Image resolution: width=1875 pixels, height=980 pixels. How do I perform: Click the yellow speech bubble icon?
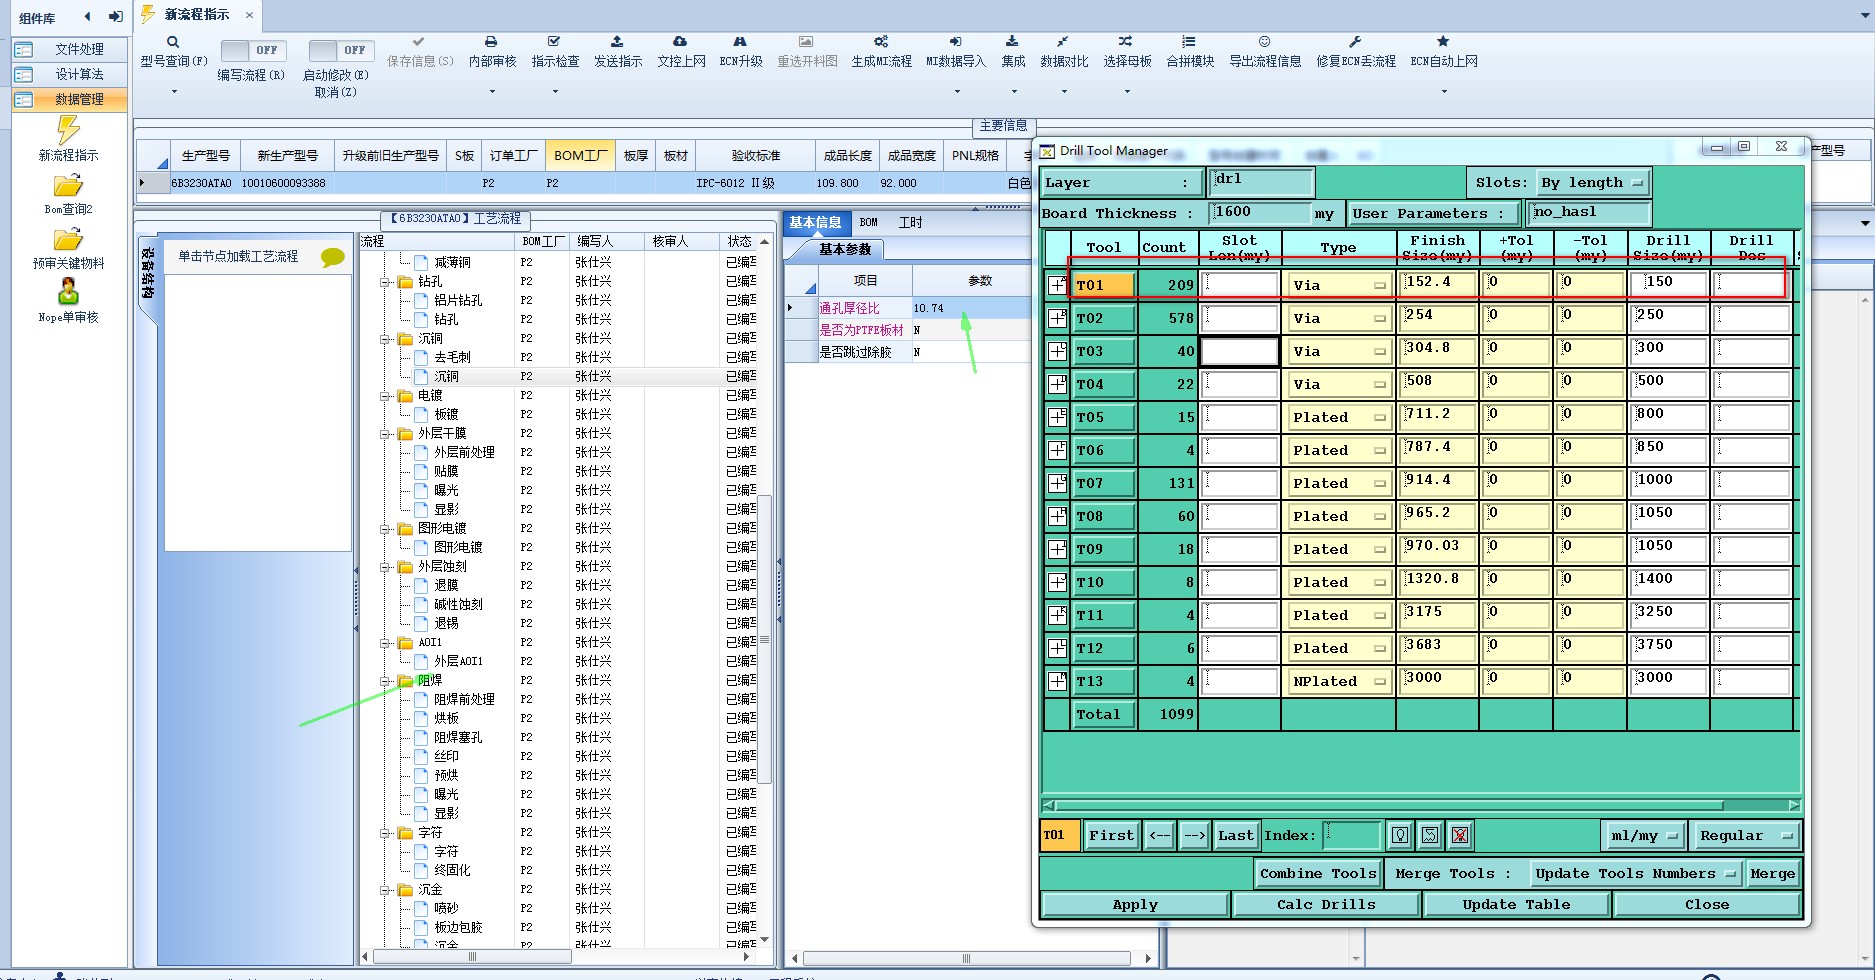333,257
